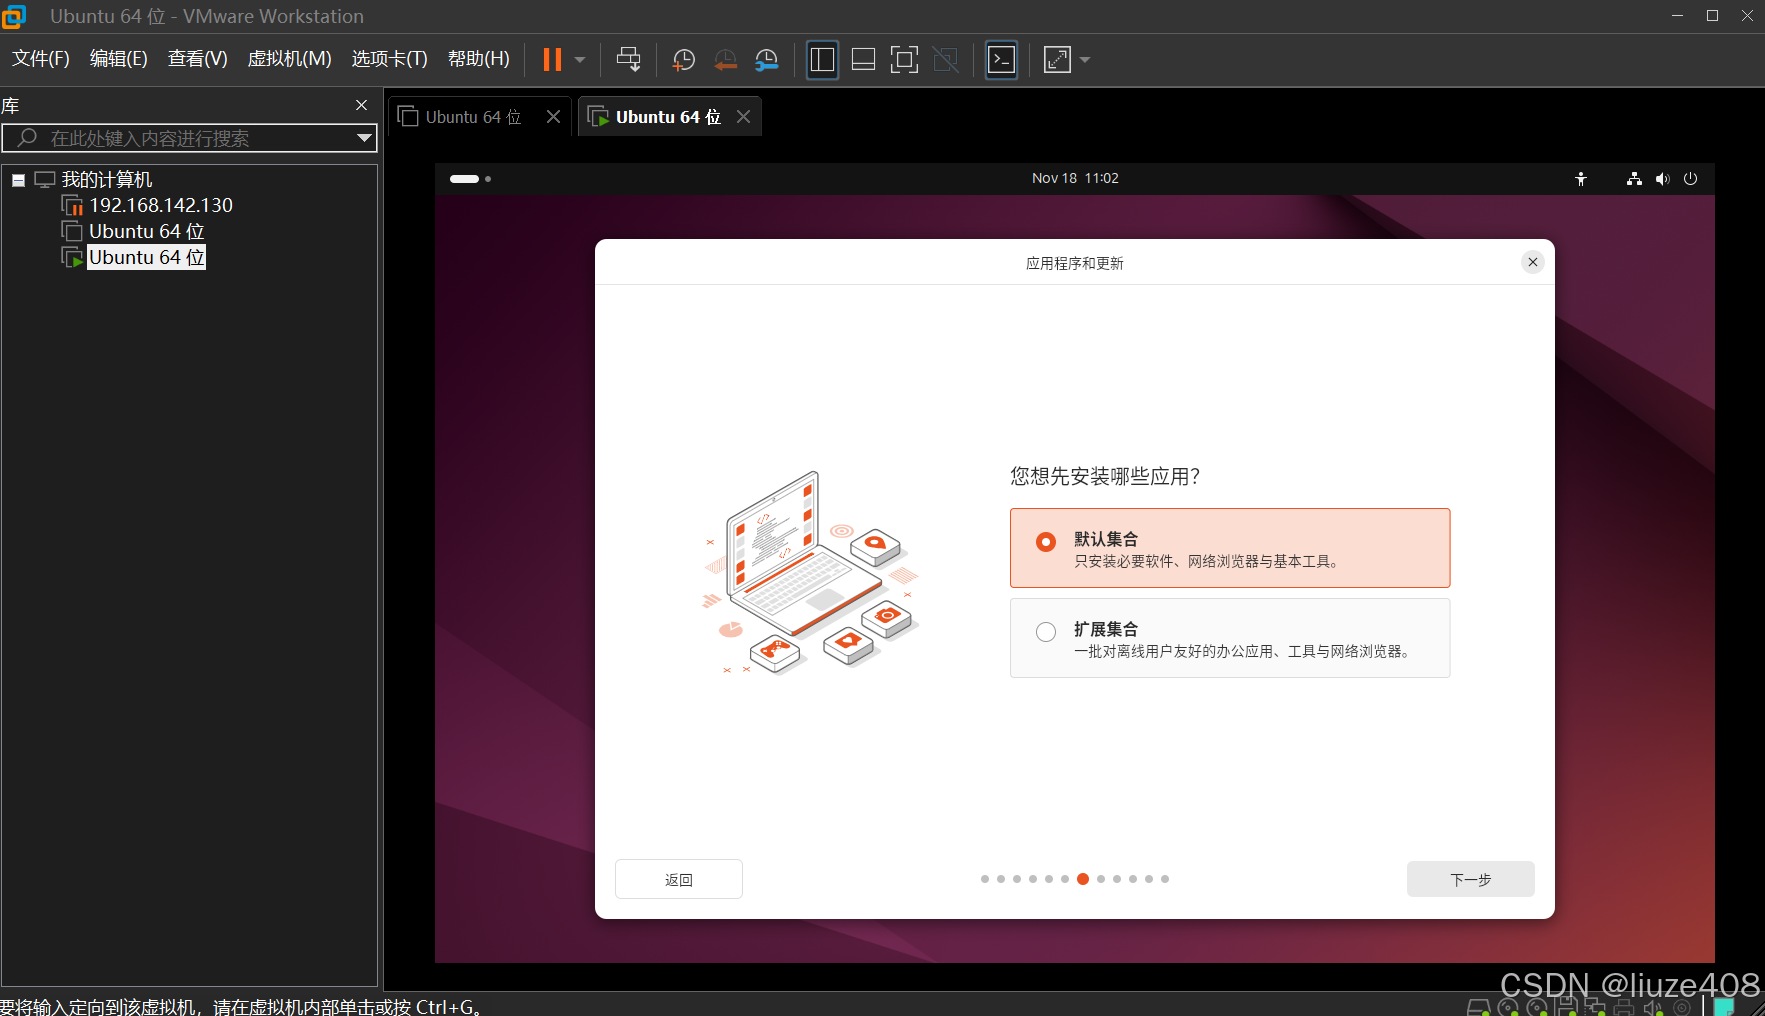Click the Unity mode icon

tap(946, 60)
